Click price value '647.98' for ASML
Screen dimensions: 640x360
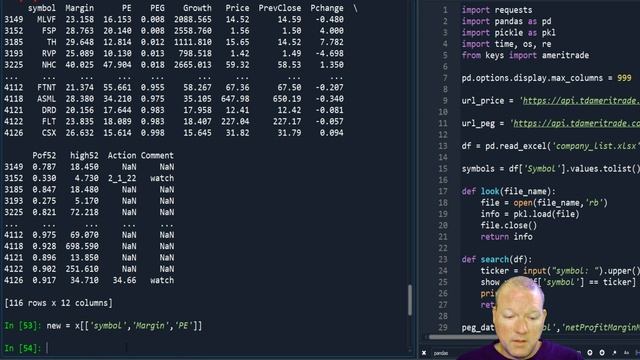click(x=235, y=99)
